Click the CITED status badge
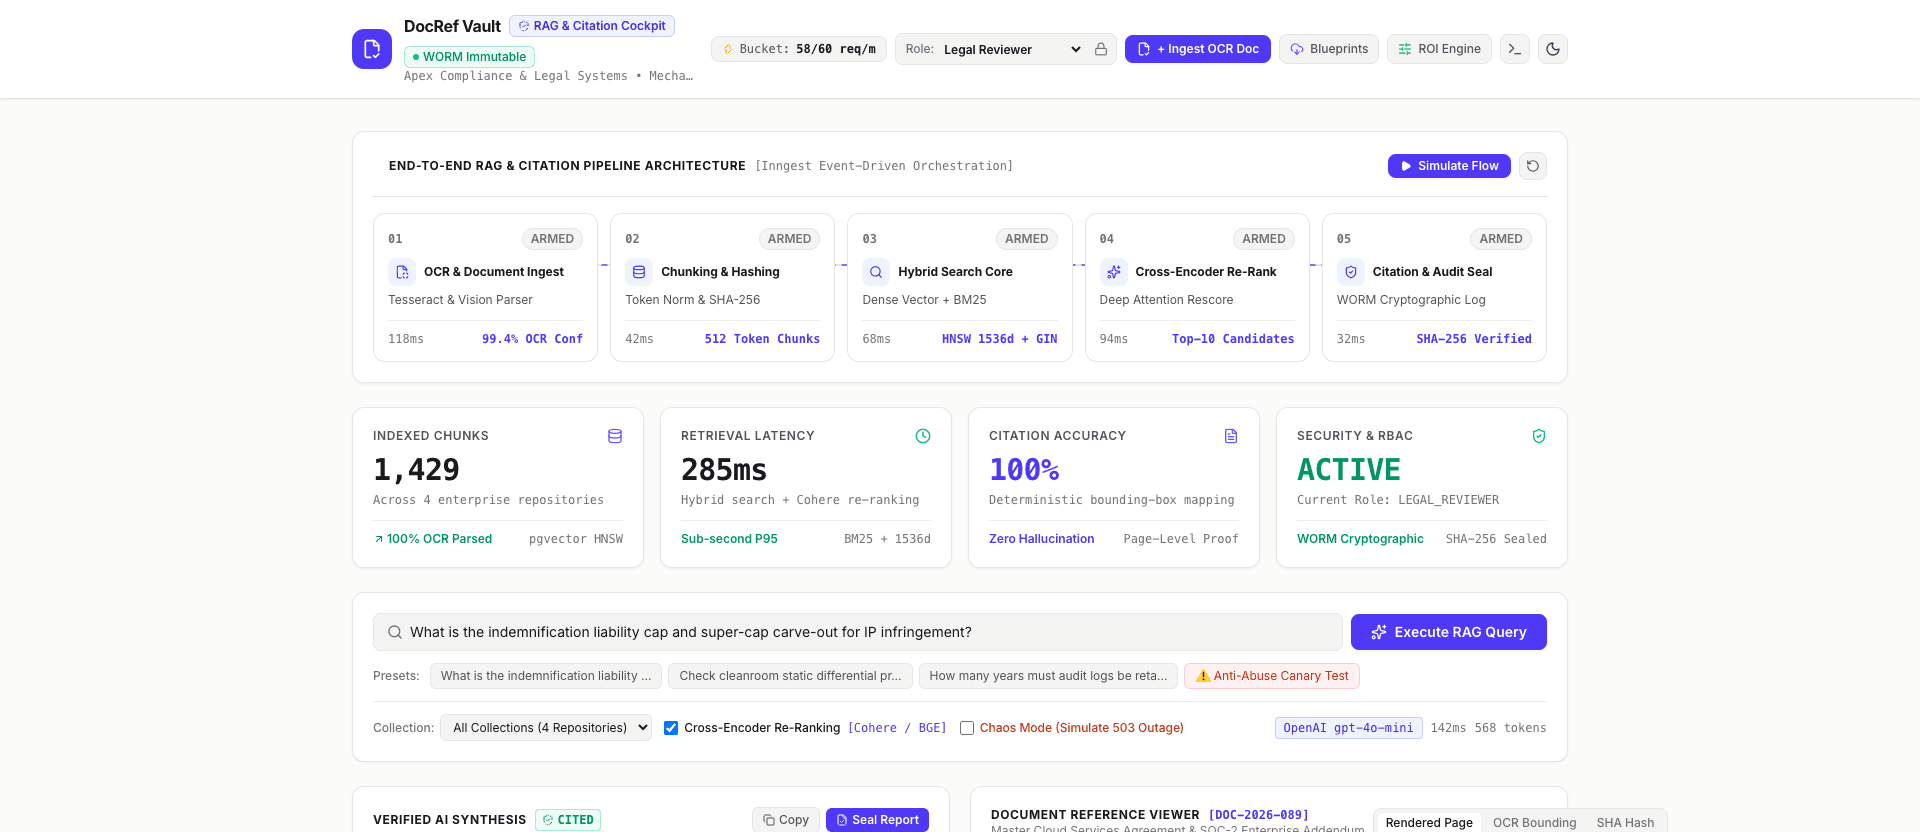 pyautogui.click(x=568, y=820)
